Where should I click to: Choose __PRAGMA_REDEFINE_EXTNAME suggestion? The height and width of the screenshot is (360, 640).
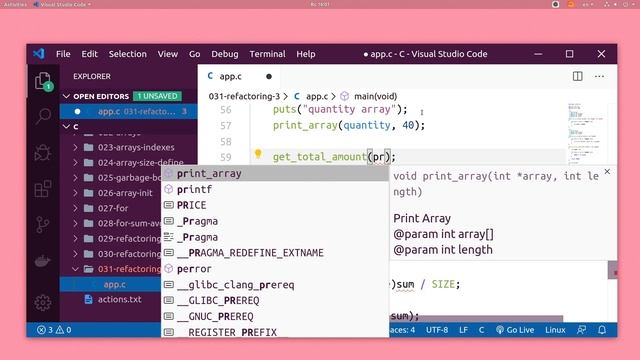point(275,253)
